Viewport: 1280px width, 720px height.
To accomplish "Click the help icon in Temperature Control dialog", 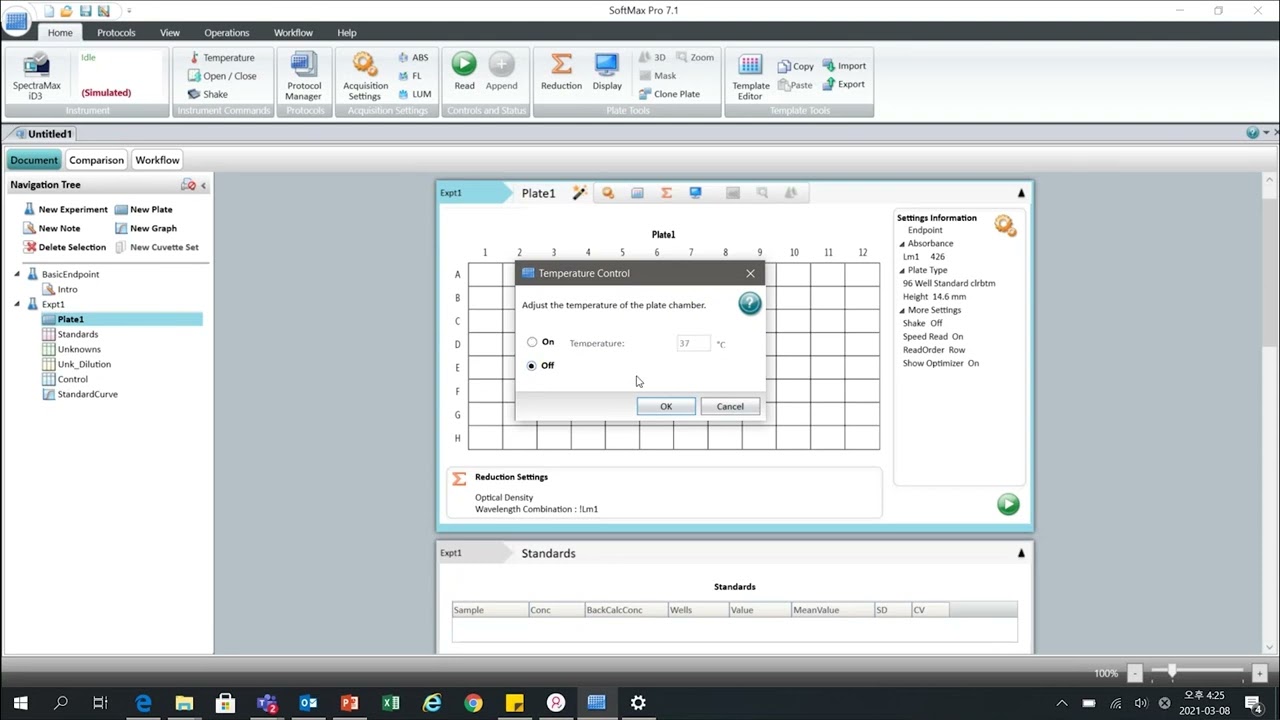I will pyautogui.click(x=749, y=304).
